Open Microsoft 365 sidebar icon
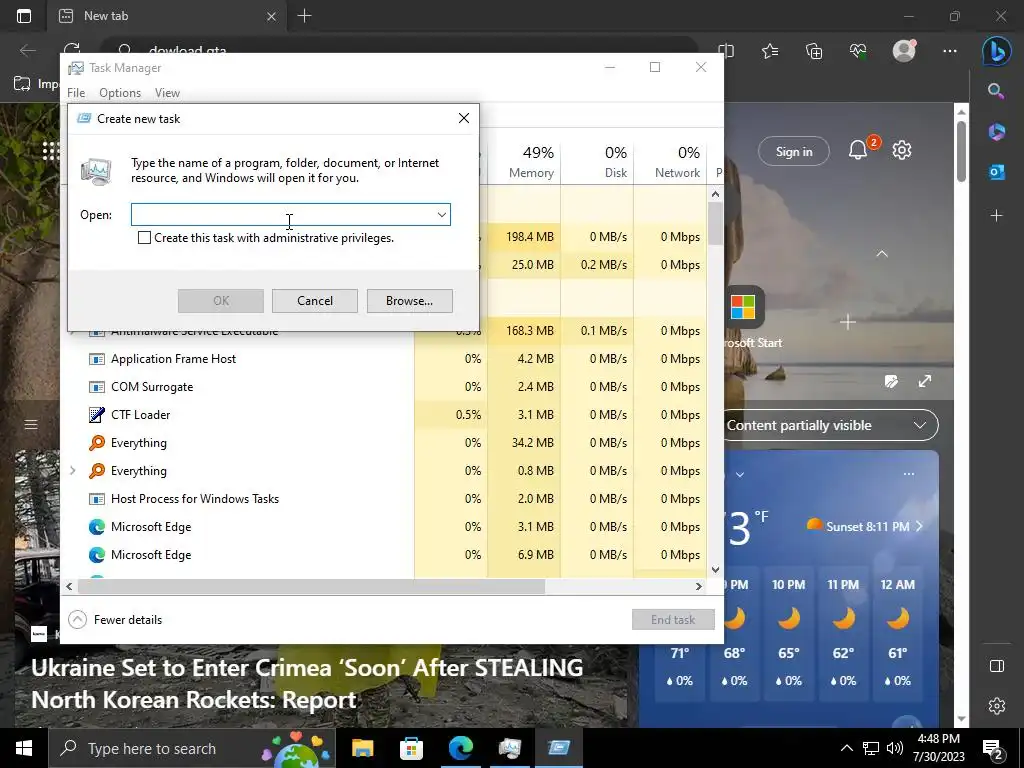The image size is (1024, 768). [x=997, y=131]
